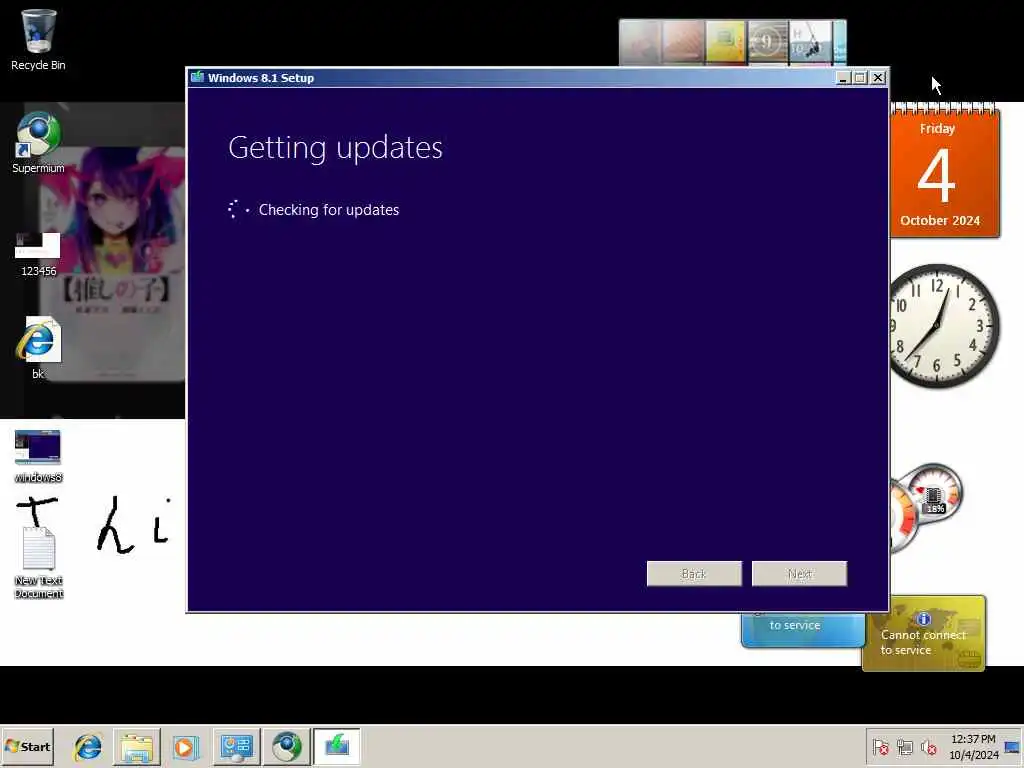Click the Next button in Setup

tap(799, 573)
